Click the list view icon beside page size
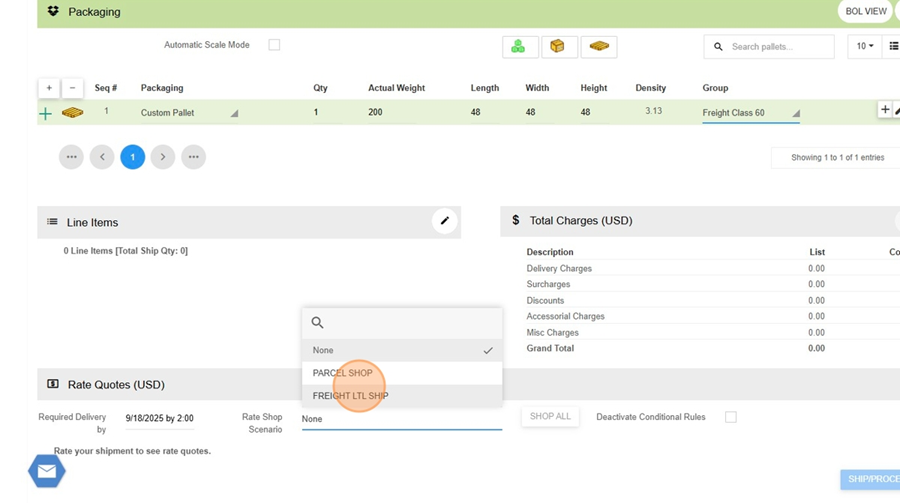The width and height of the screenshot is (900, 503). click(x=893, y=47)
